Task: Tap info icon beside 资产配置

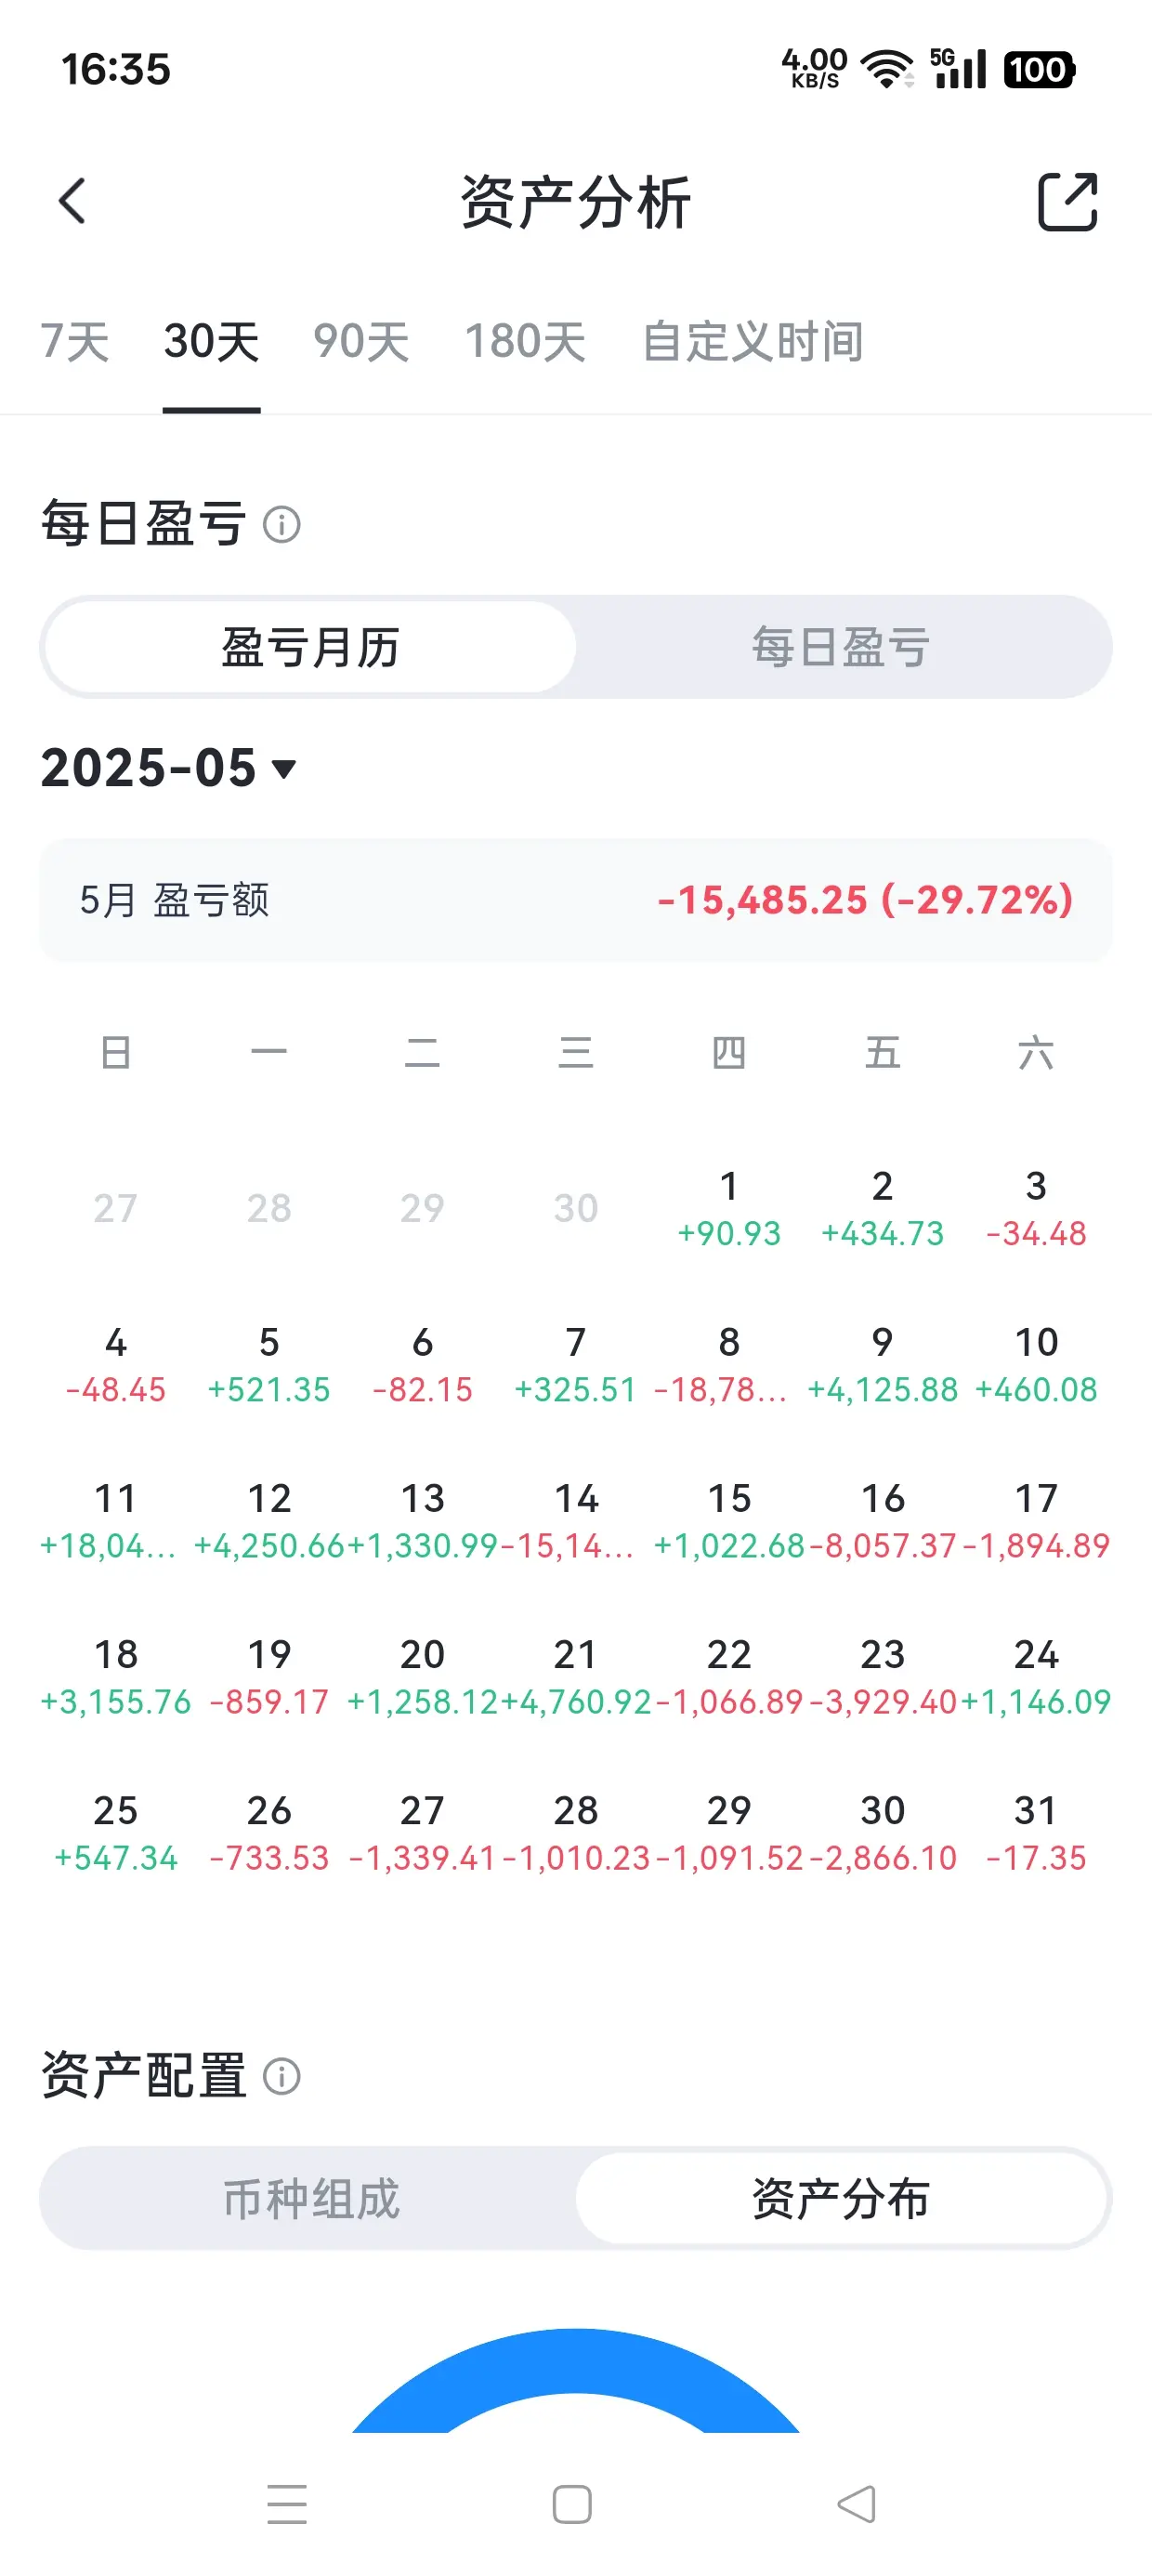Action: (281, 2076)
